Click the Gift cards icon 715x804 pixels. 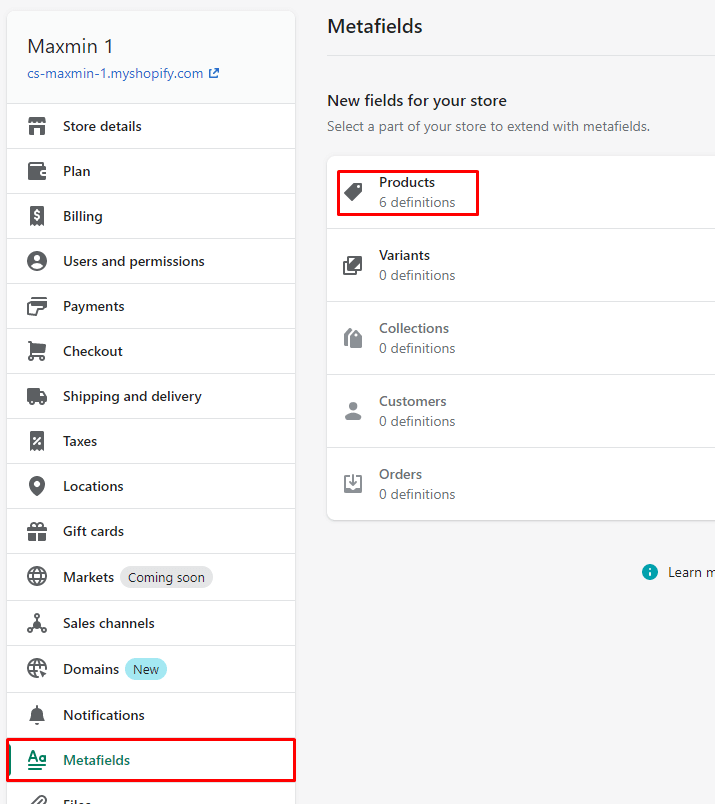pos(37,531)
